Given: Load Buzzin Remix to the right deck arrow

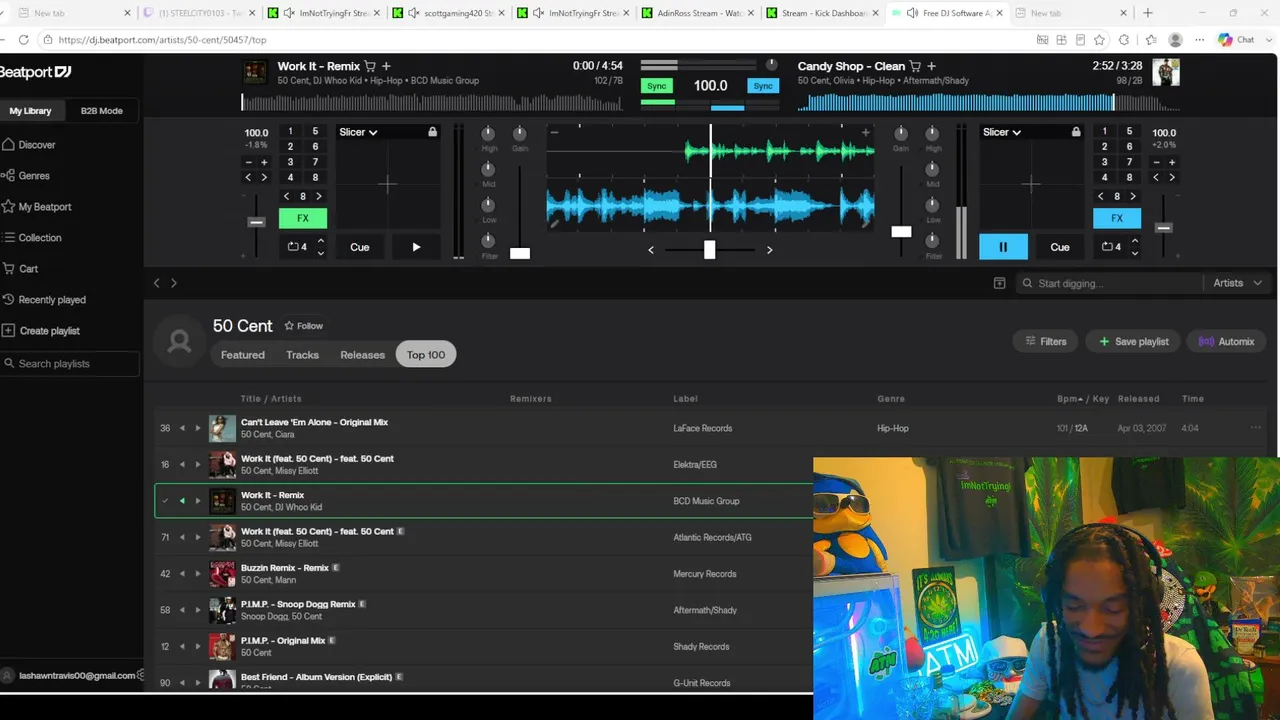Looking at the screenshot, I should 198,574.
